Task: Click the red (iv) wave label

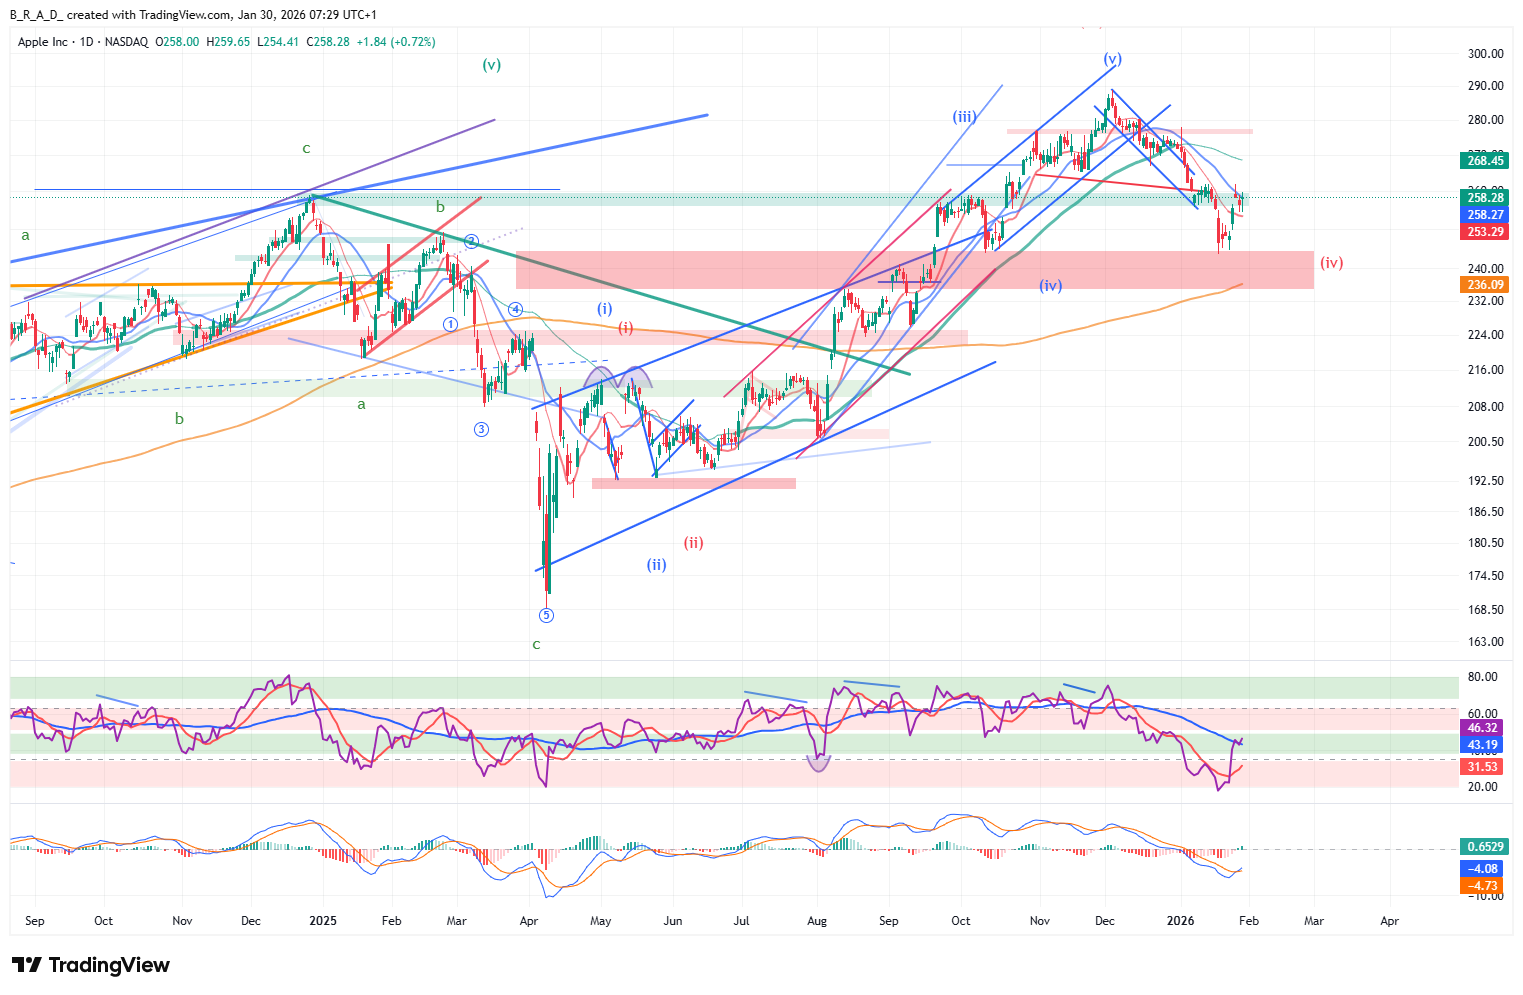Action: point(1331,263)
